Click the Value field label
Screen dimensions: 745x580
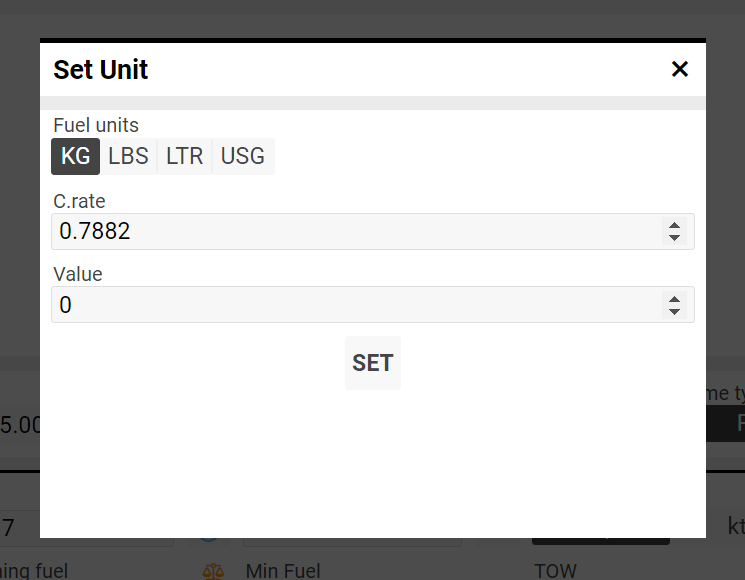(x=78, y=274)
